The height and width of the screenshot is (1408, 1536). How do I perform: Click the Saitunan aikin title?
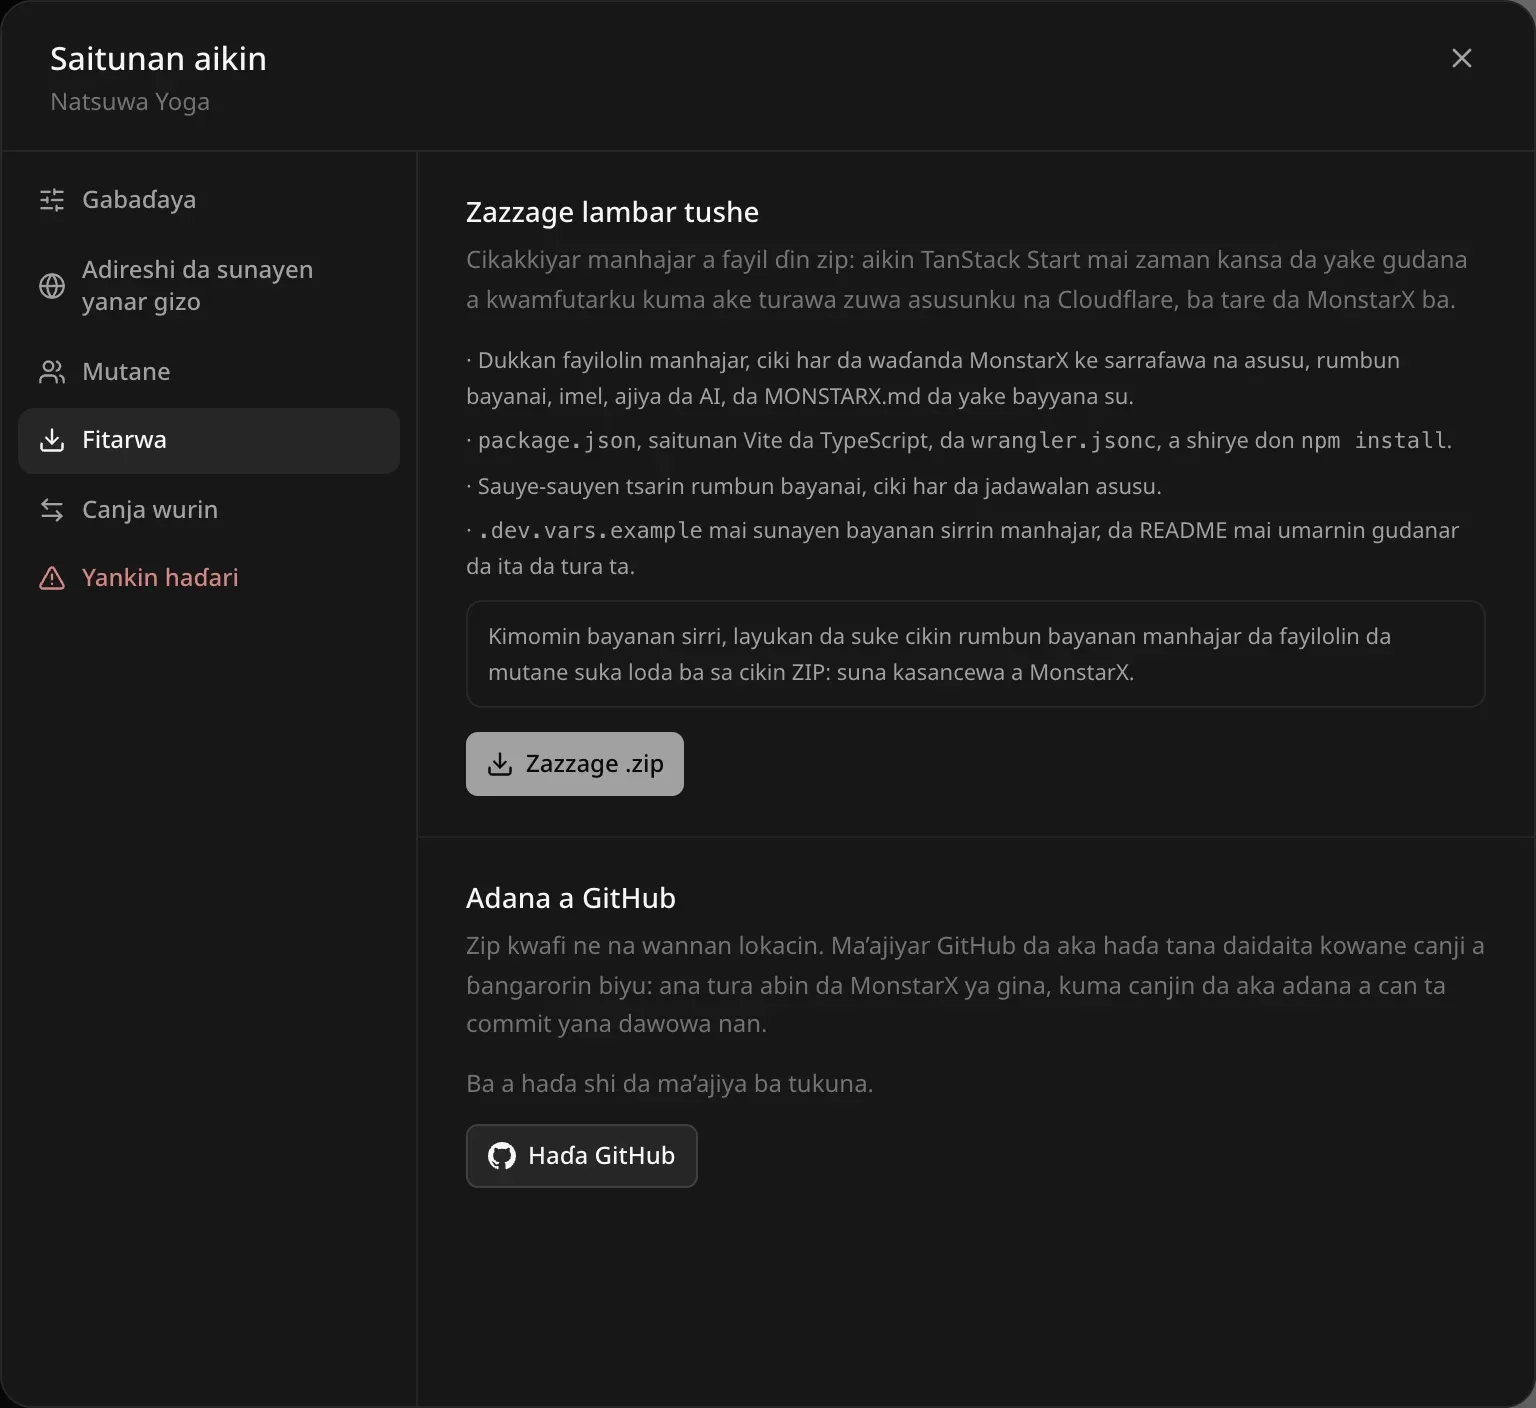coord(158,59)
